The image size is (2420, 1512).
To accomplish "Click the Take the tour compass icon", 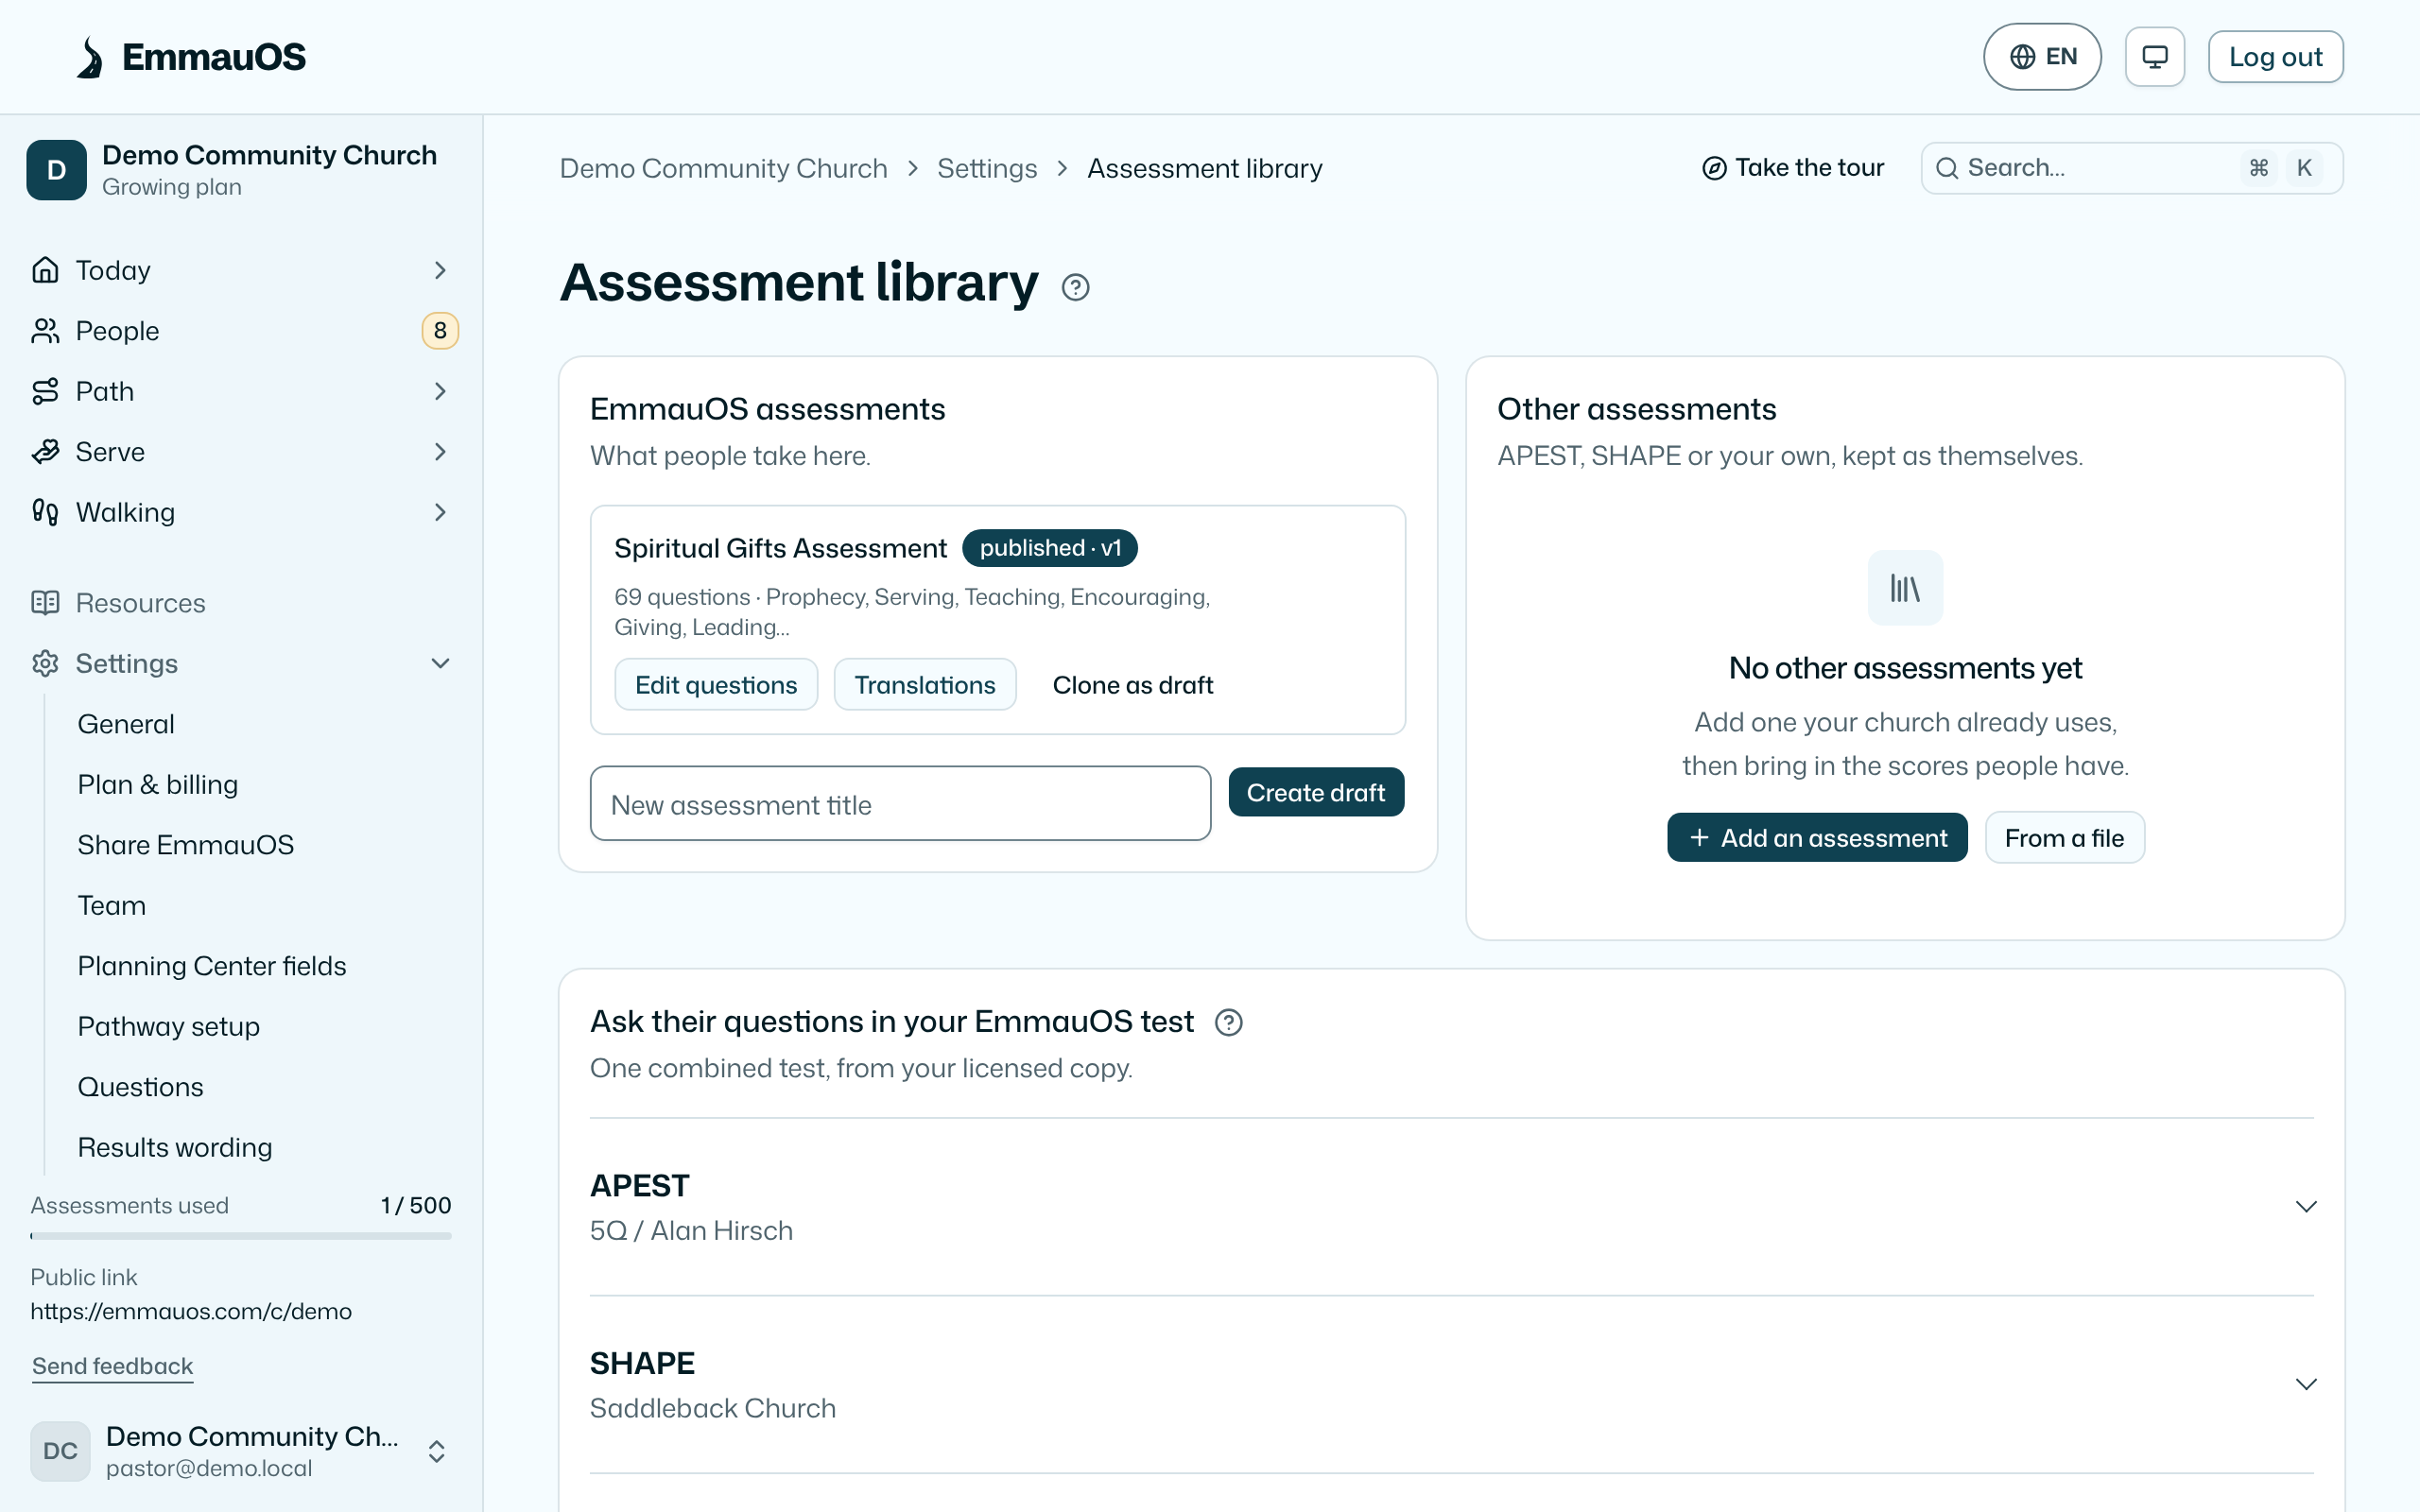I will [x=1714, y=168].
